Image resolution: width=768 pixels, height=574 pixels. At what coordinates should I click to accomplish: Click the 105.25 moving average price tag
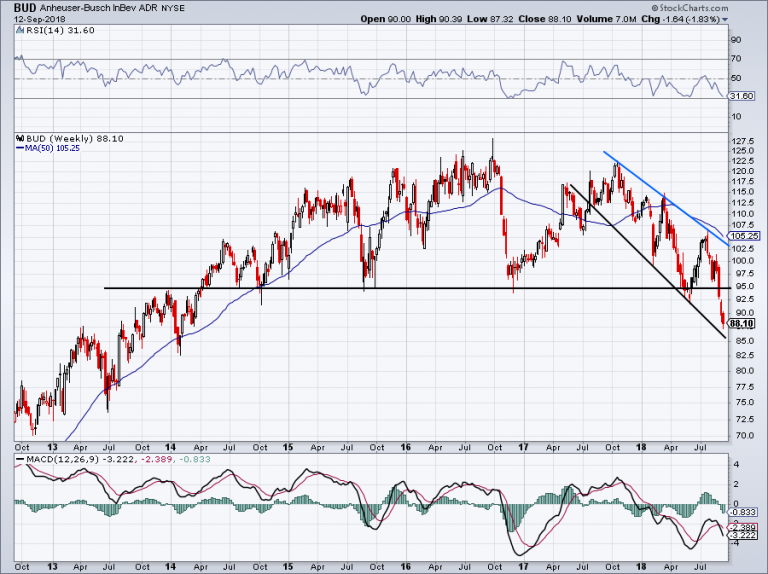pos(744,236)
